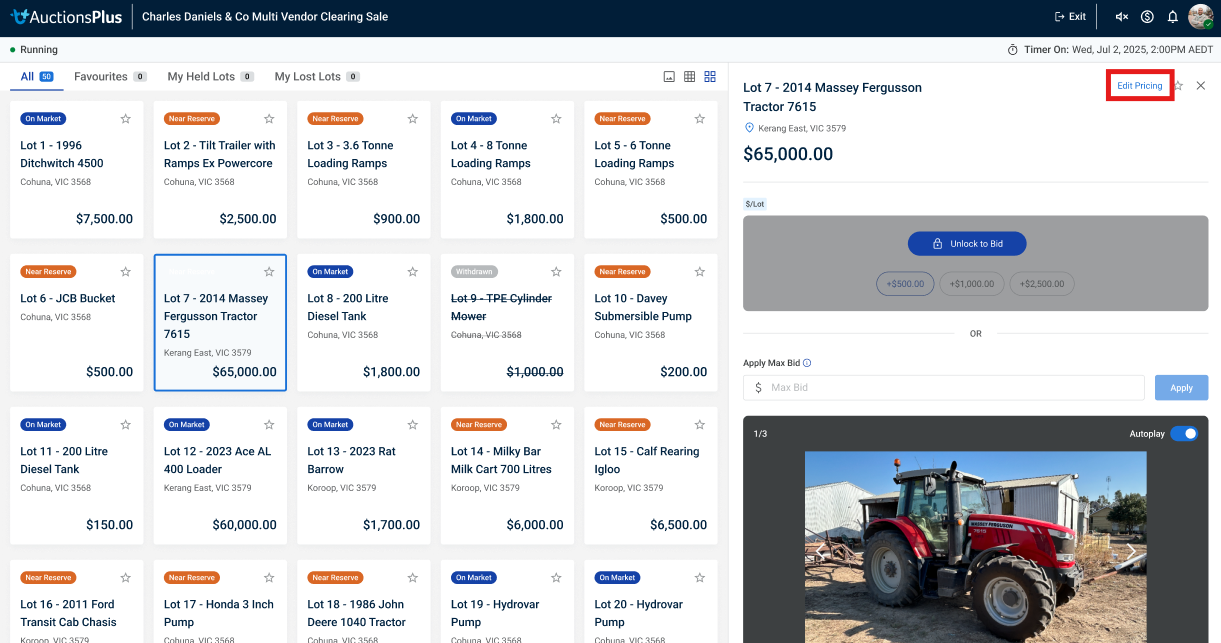Favourite Lot 1 Ditchwitch with its star
1221x643 pixels.
coord(126,119)
